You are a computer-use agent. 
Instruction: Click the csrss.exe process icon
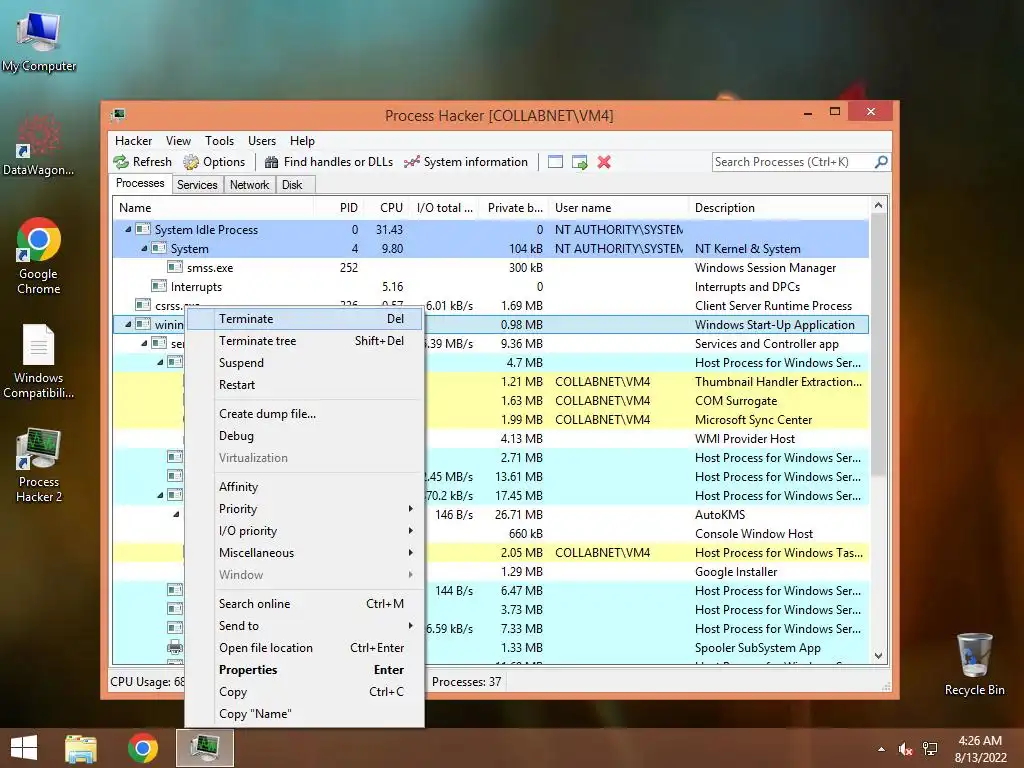coord(143,305)
